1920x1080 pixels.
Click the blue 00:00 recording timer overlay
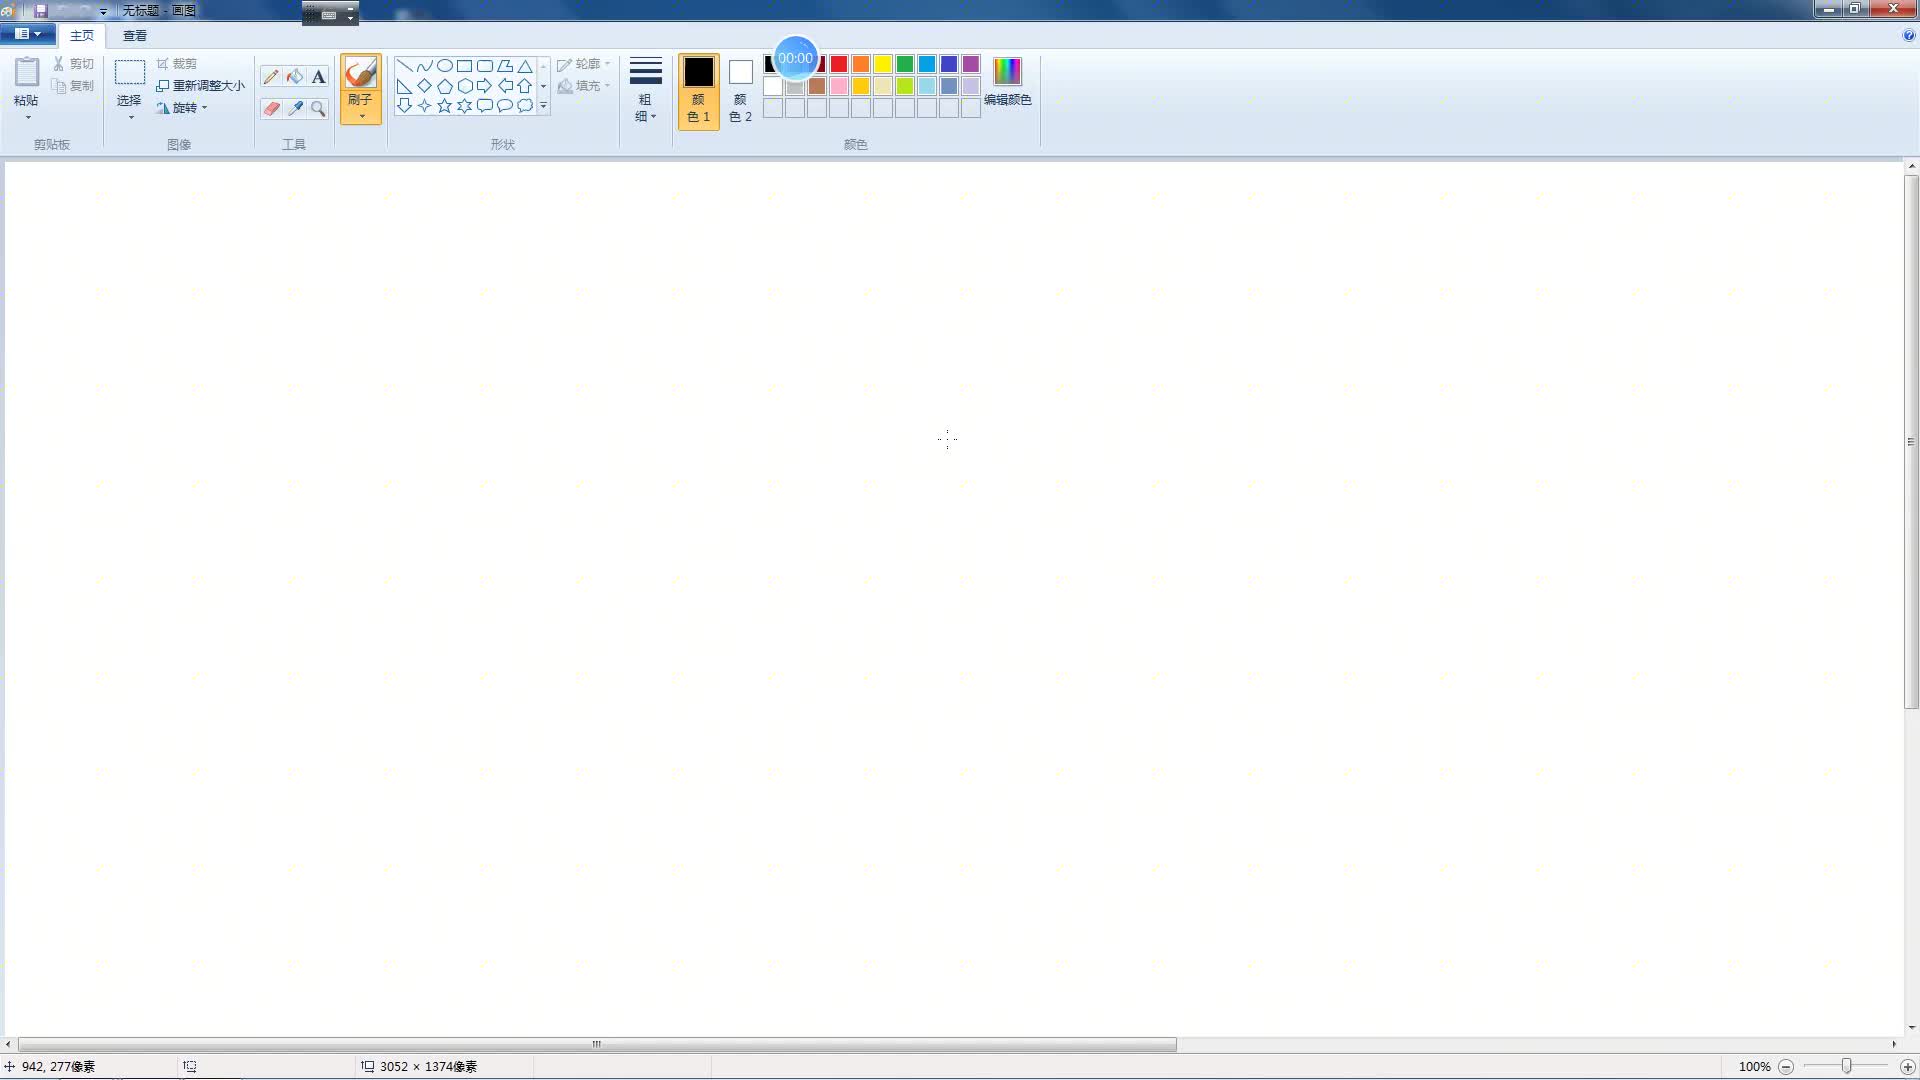(x=796, y=58)
